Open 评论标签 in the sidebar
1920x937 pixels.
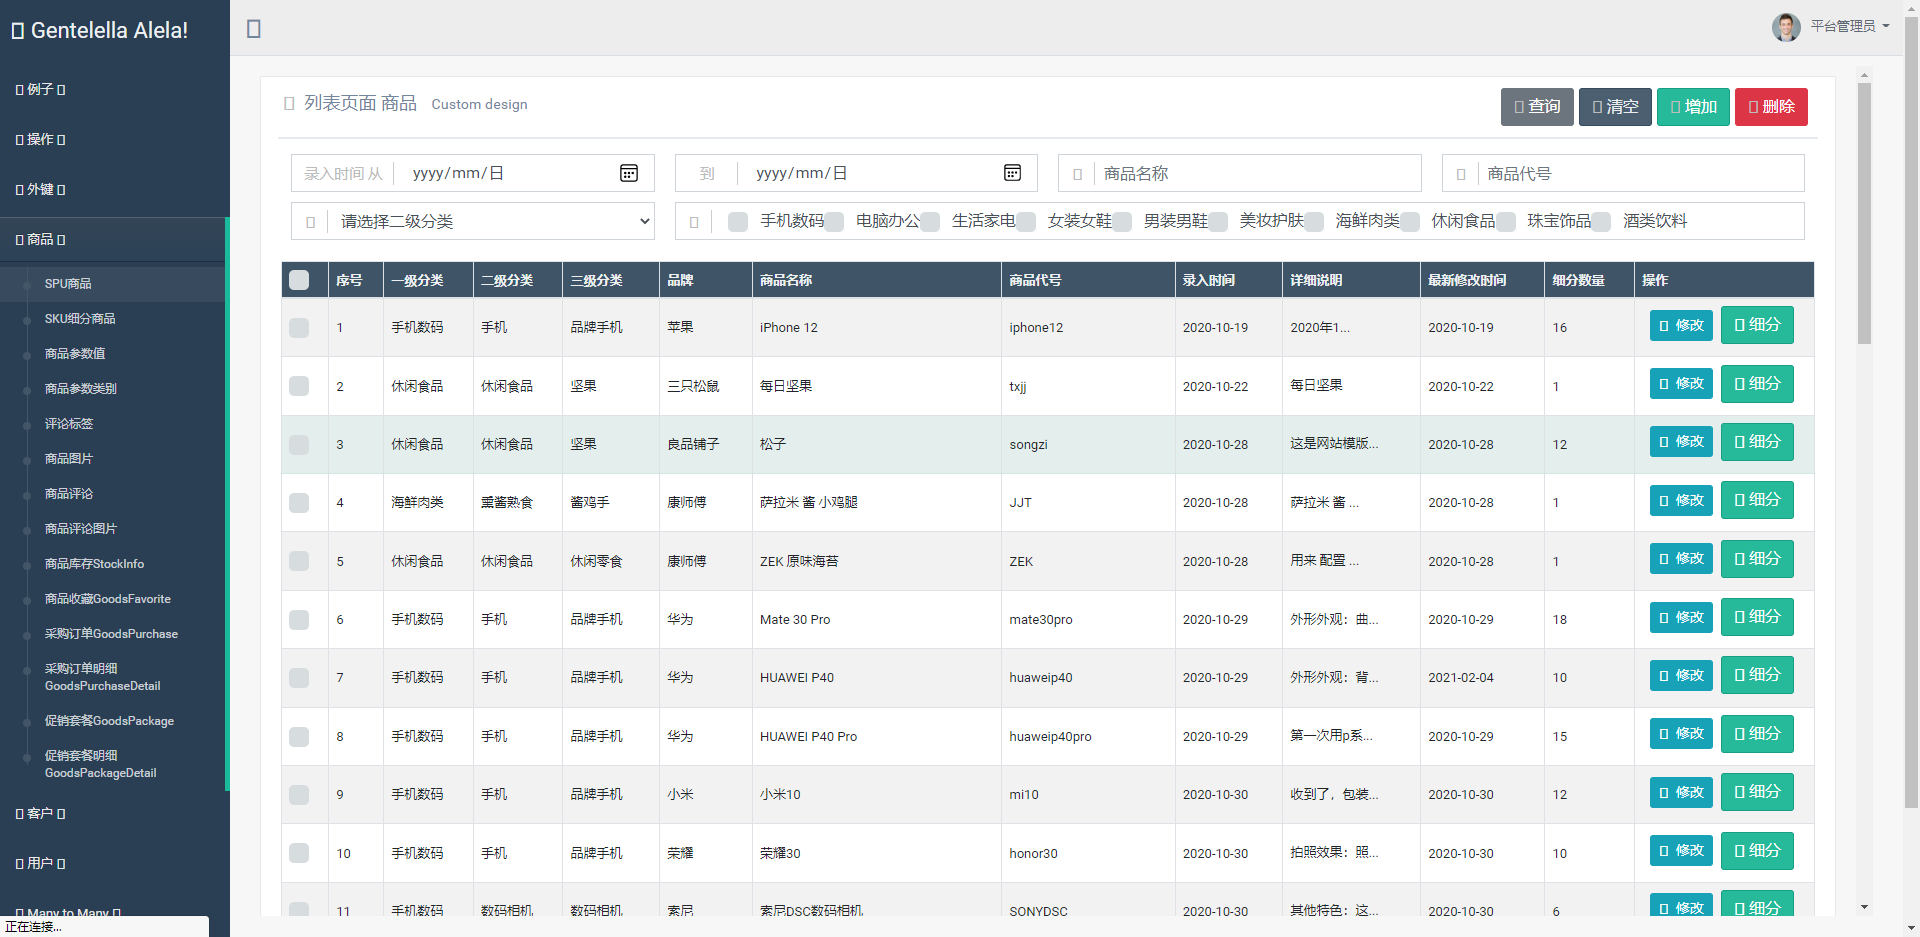click(69, 424)
